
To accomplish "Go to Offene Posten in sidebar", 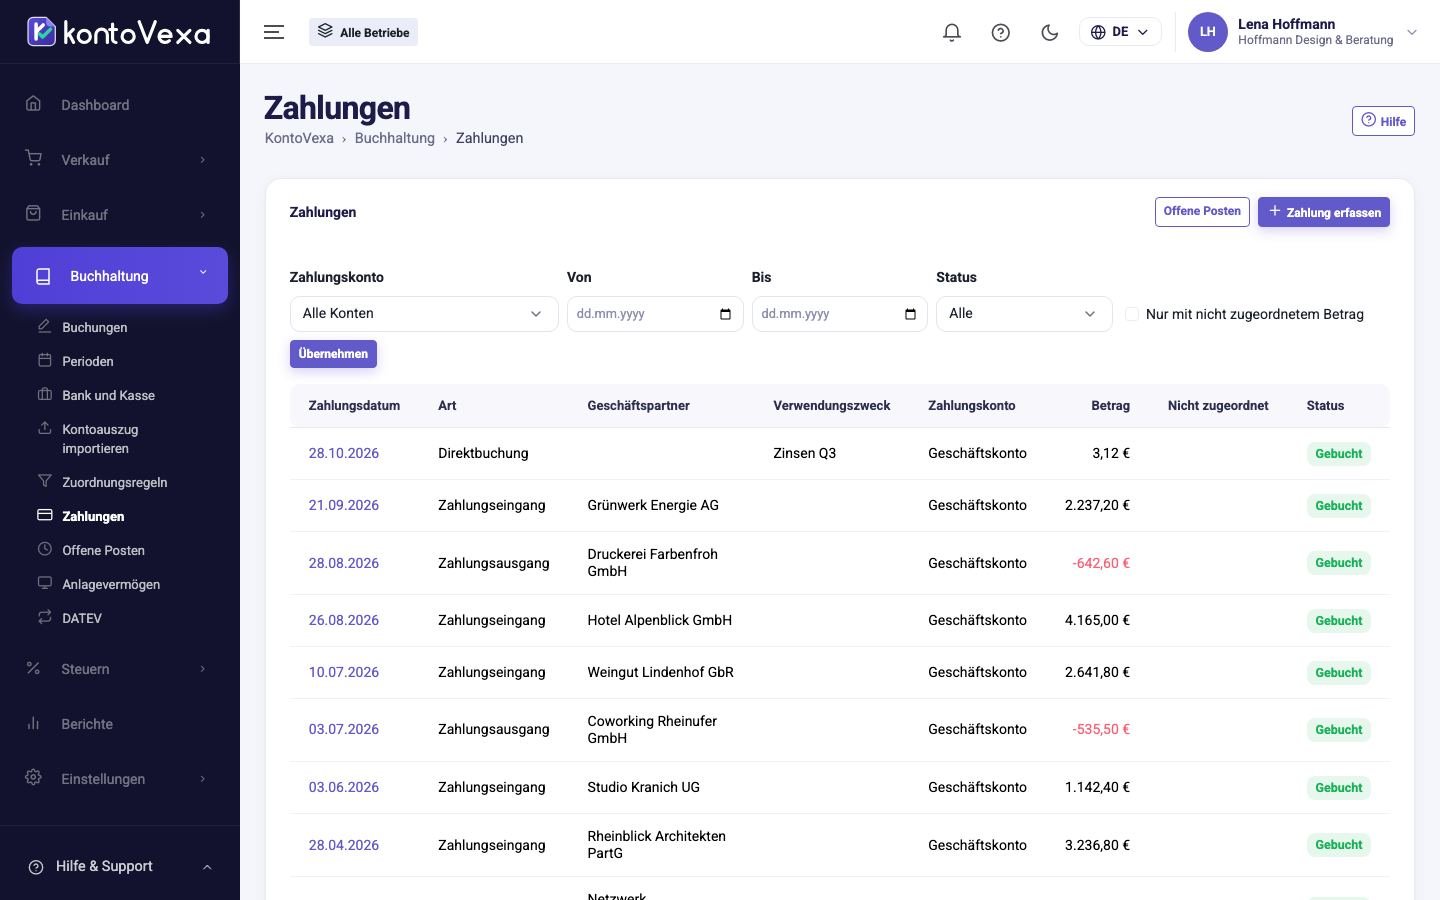I will tap(103, 550).
